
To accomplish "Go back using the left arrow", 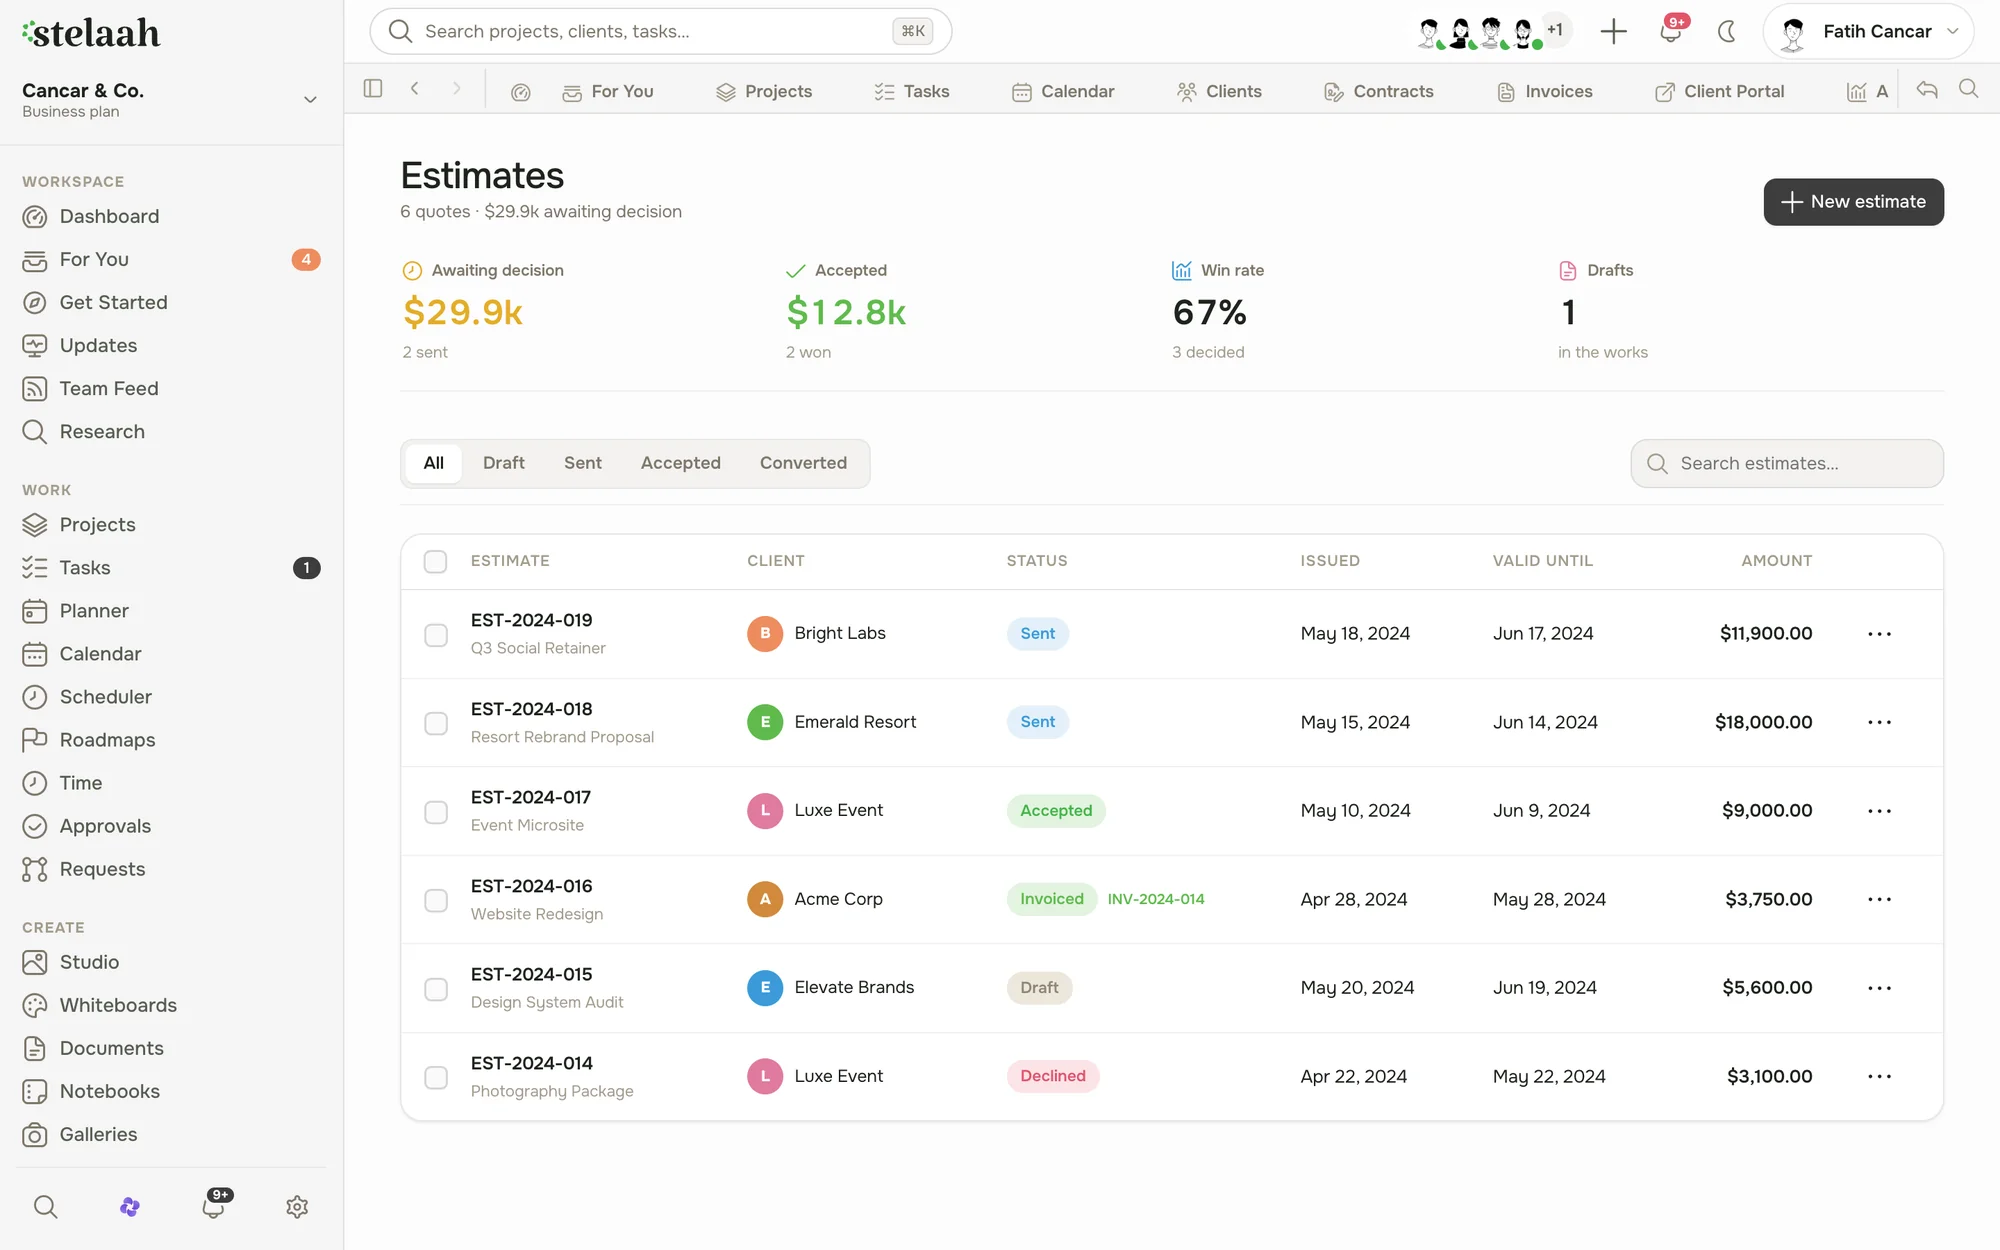I will (414, 88).
